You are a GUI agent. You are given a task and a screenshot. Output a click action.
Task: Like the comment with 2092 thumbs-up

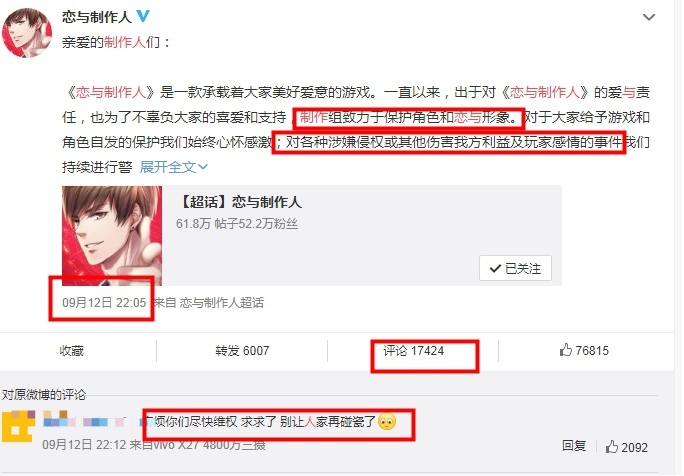(x=626, y=447)
